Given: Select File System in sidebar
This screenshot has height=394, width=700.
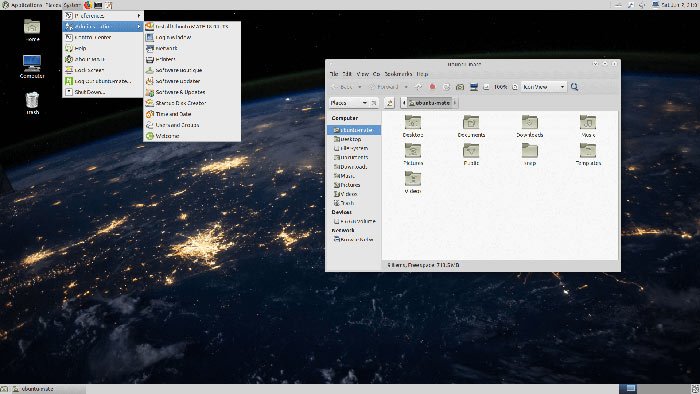Looking at the screenshot, I should [354, 148].
